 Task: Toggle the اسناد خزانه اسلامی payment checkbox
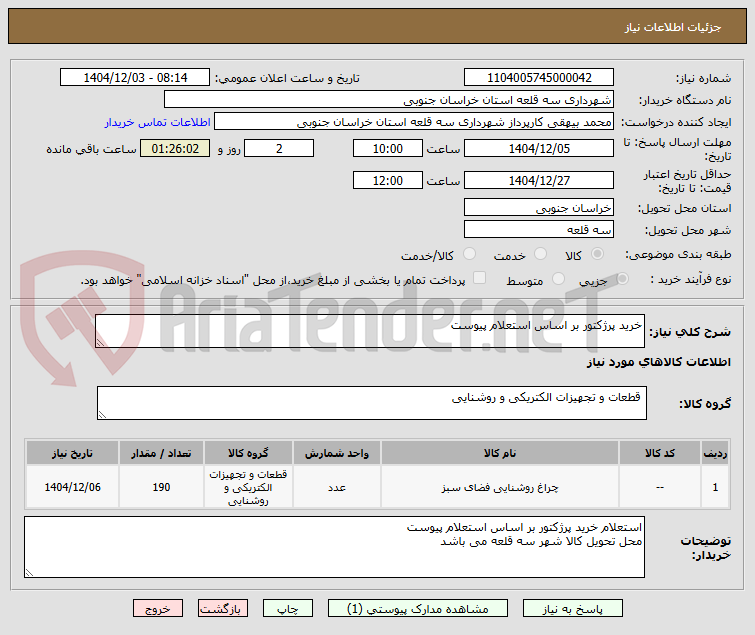click(x=480, y=278)
